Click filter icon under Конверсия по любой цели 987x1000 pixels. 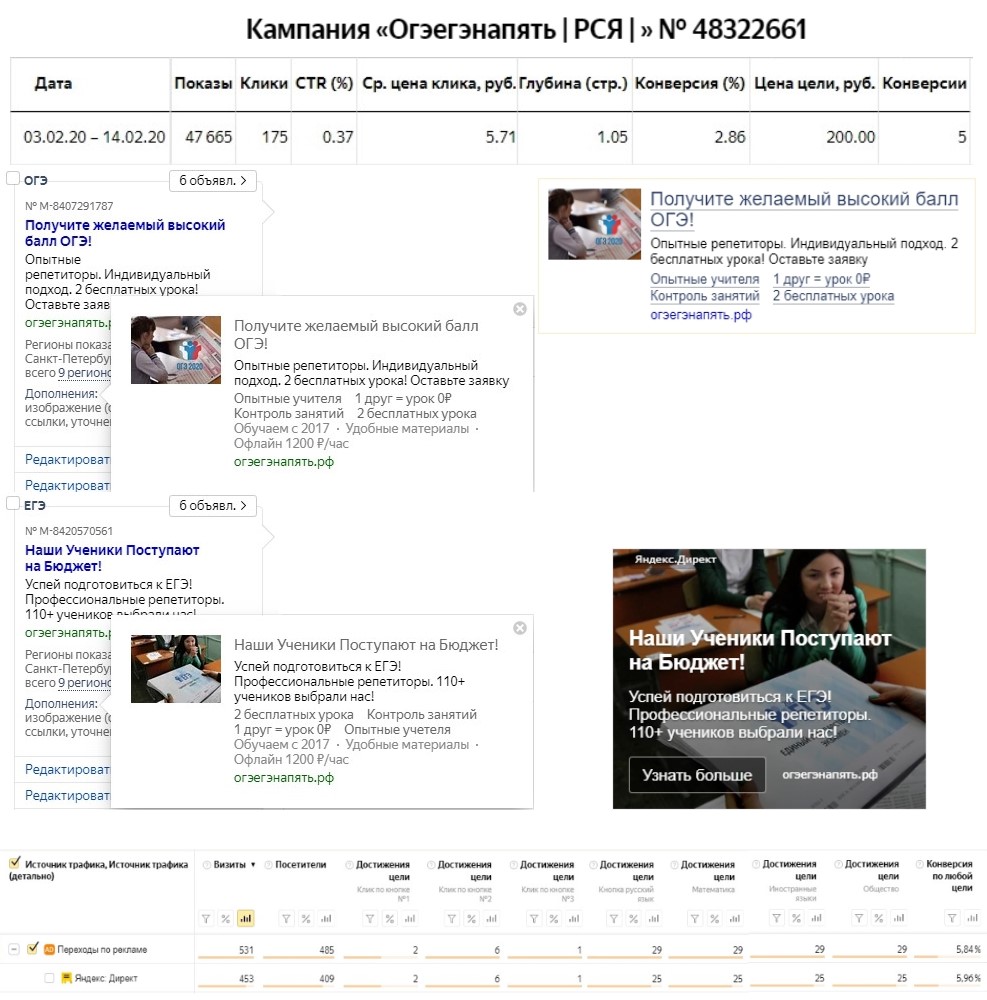click(952, 918)
